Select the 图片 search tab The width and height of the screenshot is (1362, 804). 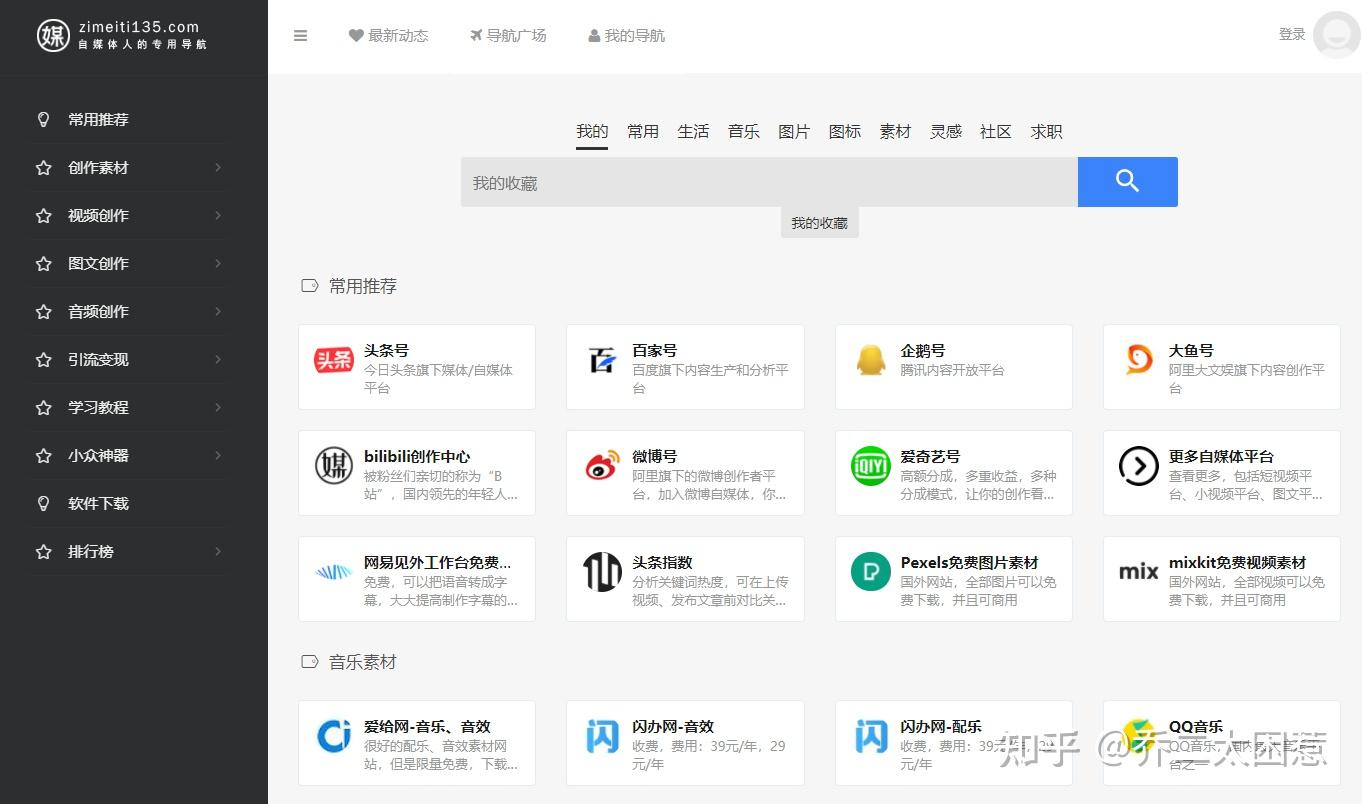tap(794, 131)
